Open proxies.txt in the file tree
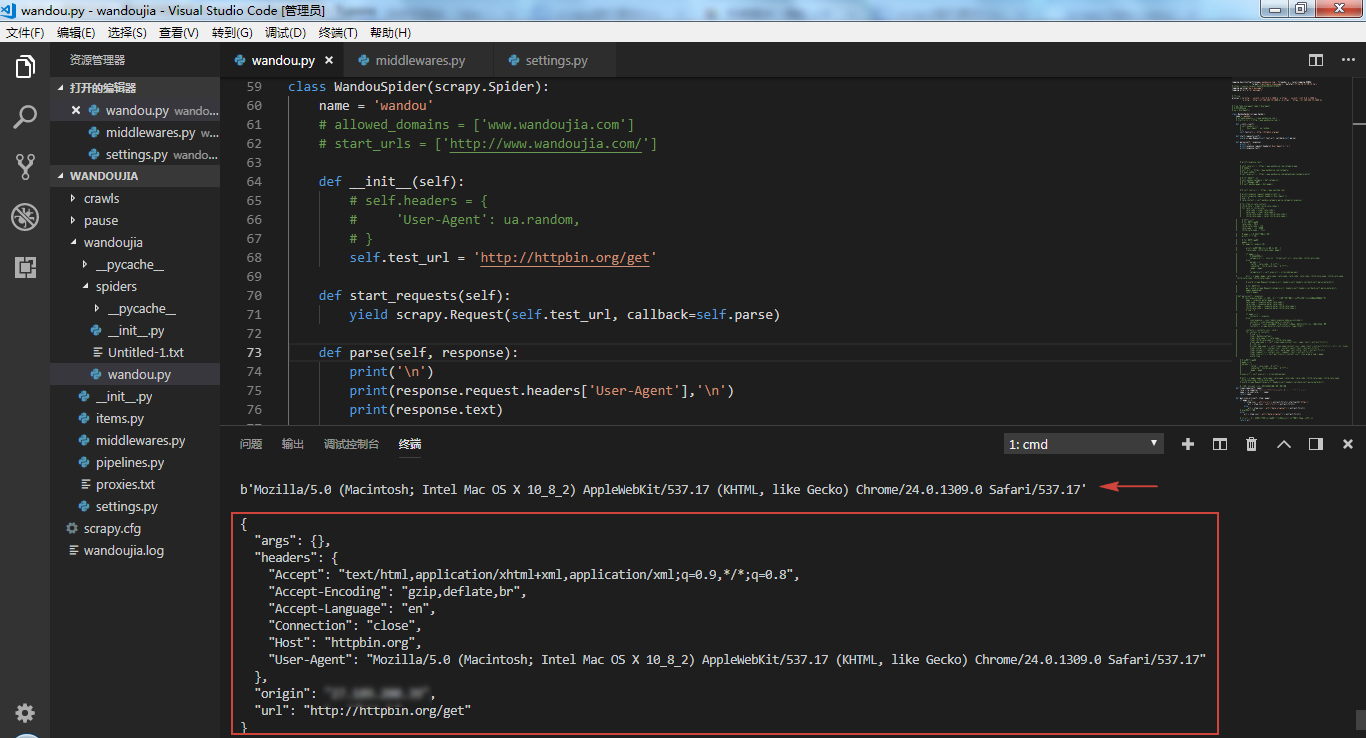 coord(135,484)
